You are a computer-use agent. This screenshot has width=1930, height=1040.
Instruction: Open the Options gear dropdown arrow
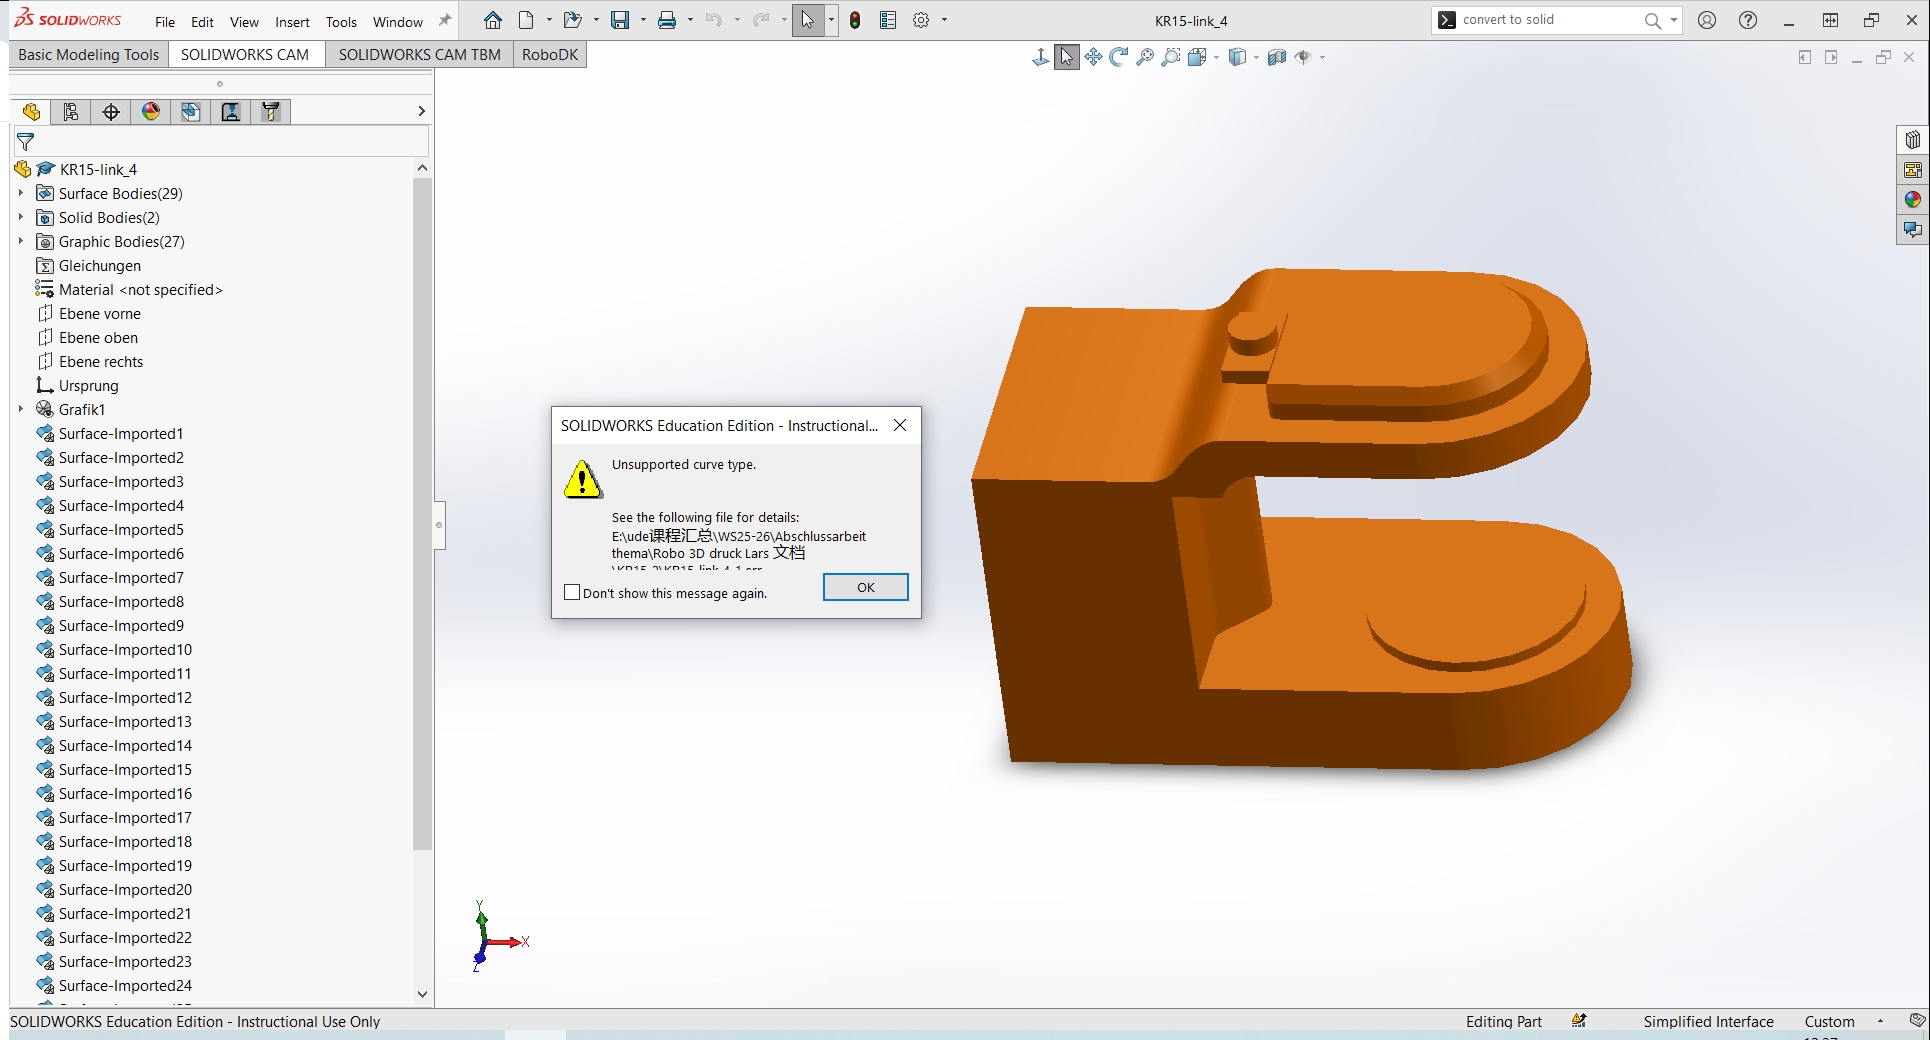point(944,21)
